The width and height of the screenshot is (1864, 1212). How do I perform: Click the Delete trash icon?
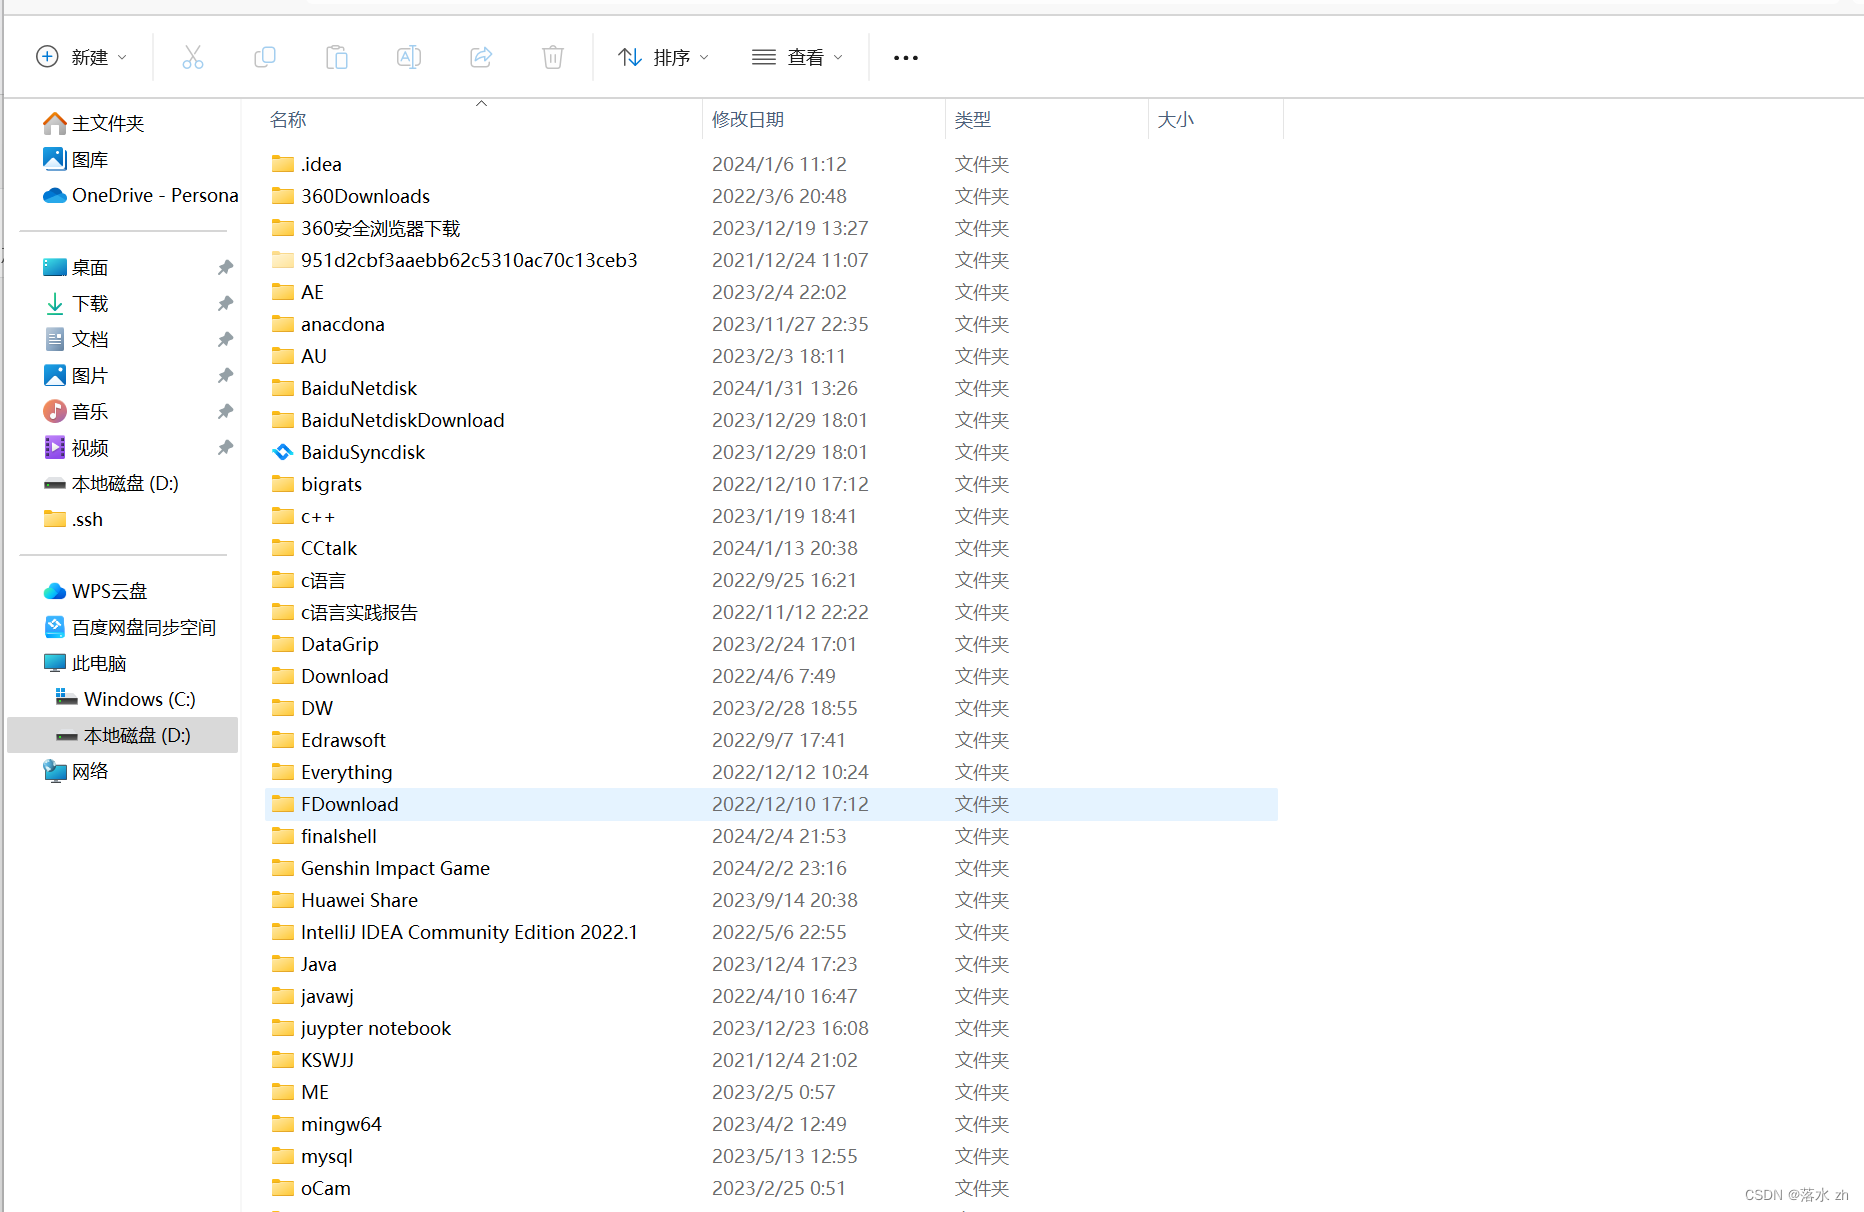pos(553,57)
